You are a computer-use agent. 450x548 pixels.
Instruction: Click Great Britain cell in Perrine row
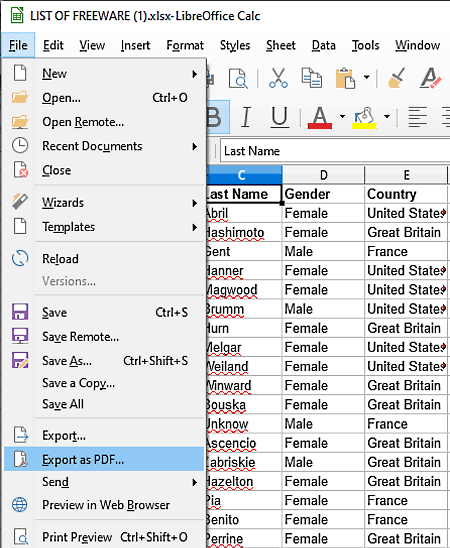coord(406,539)
